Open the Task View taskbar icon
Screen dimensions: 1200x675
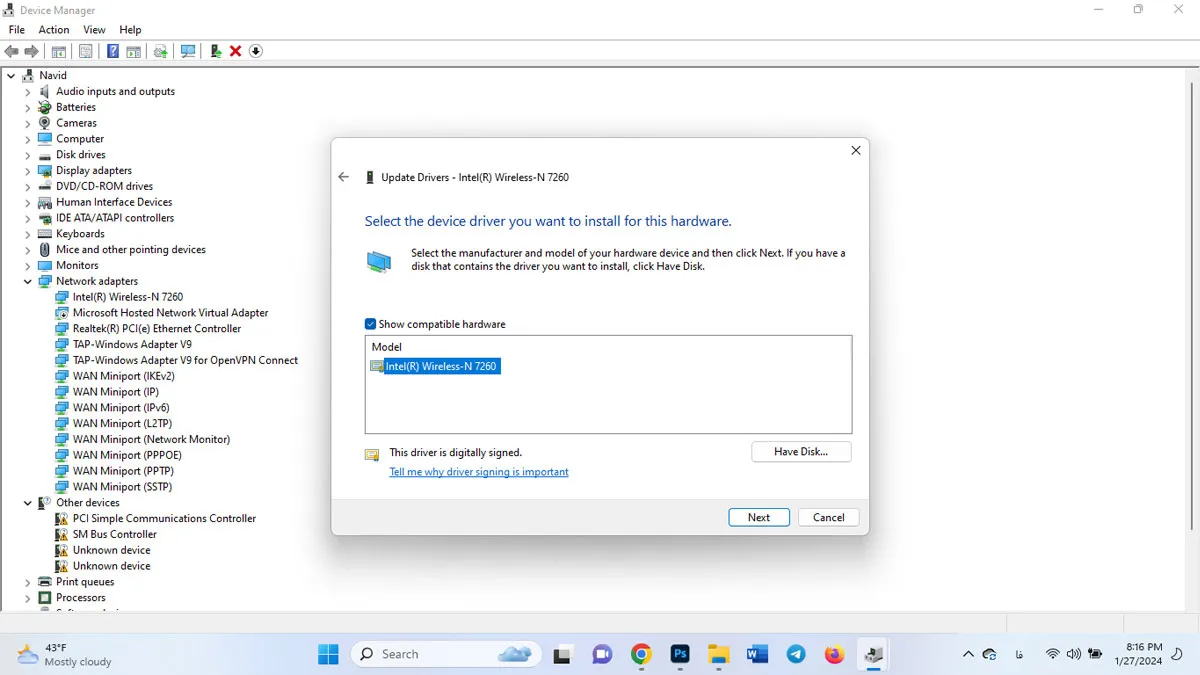[x=563, y=654]
